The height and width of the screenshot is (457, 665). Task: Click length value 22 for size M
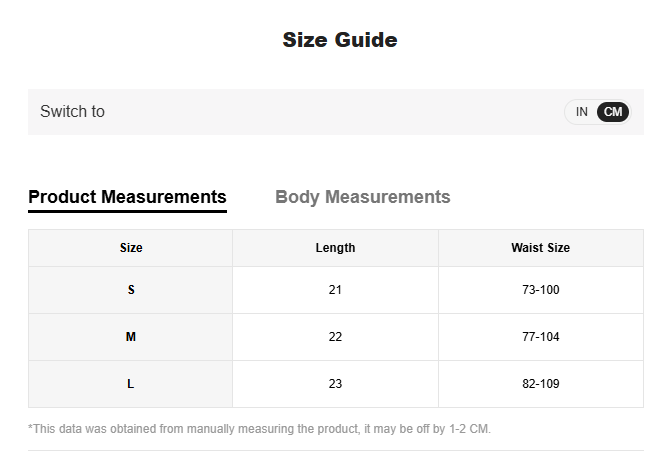pos(335,337)
